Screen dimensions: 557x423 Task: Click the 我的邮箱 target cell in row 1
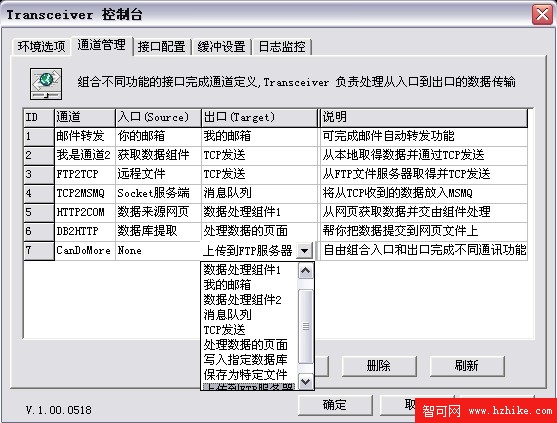259,136
